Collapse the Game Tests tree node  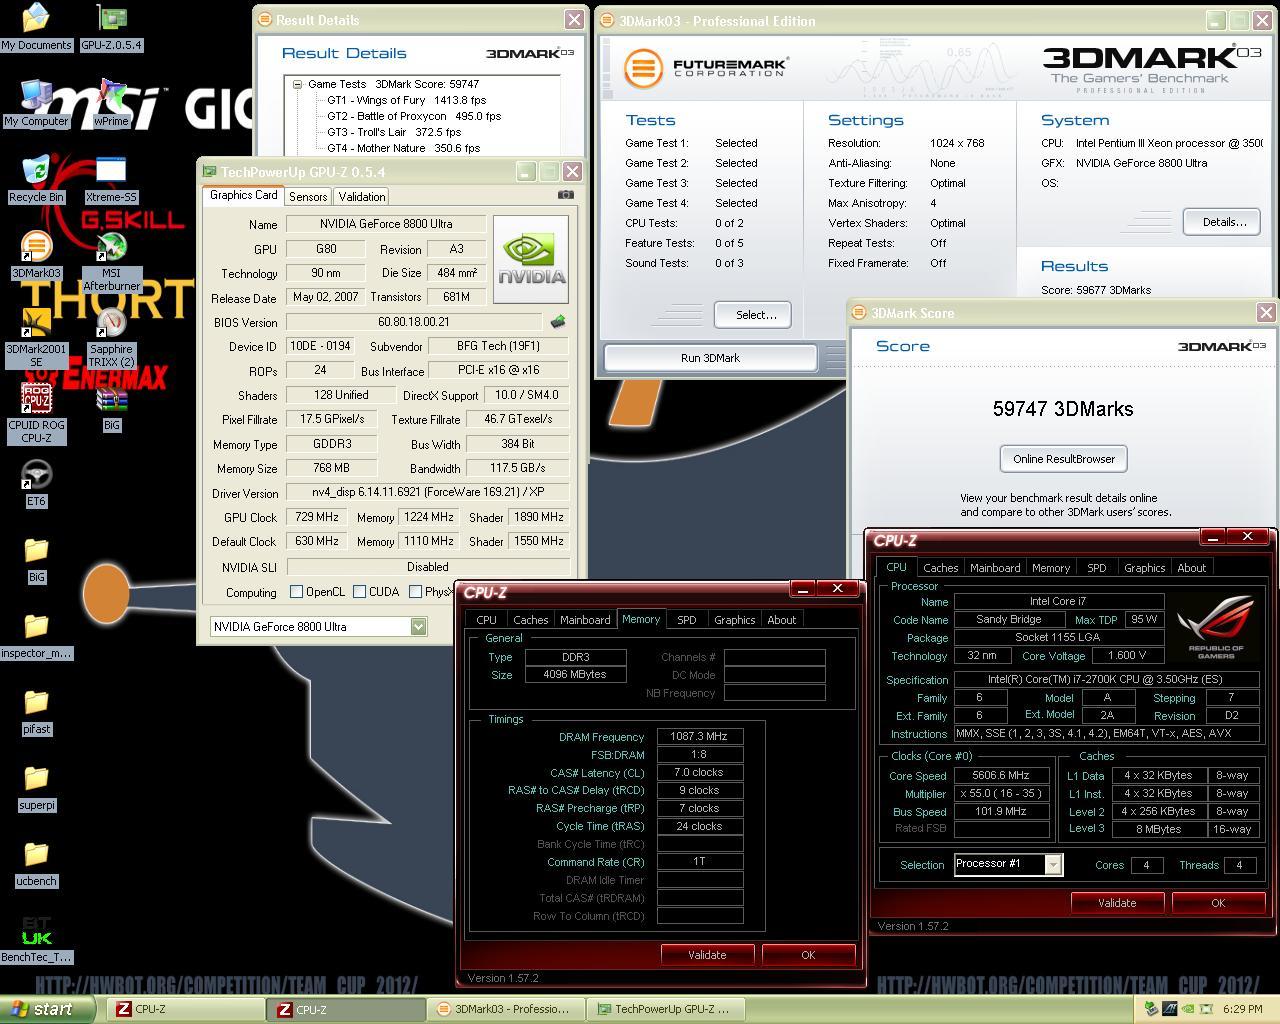click(x=297, y=85)
